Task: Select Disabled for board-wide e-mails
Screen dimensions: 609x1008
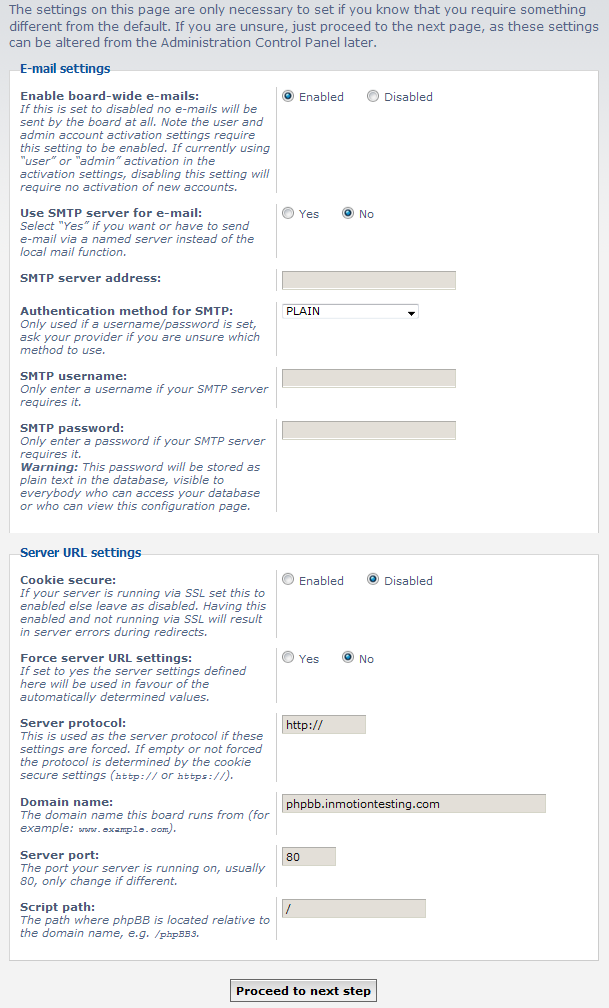Action: tap(373, 97)
